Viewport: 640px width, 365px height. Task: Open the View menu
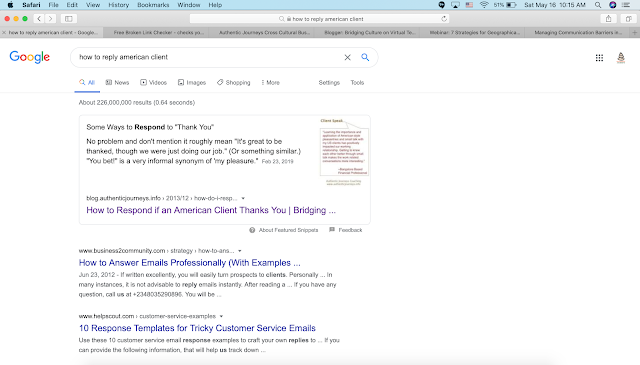pos(93,5)
